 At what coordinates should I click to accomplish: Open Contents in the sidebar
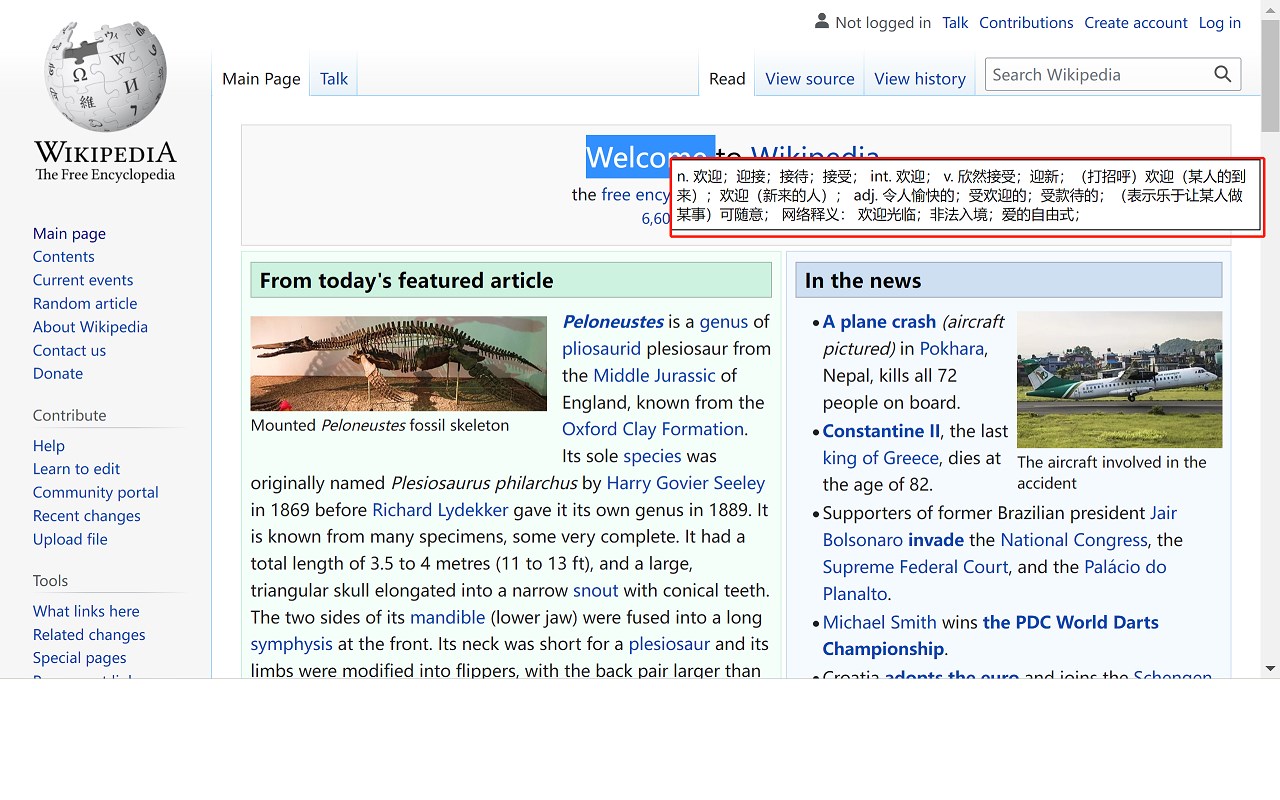click(x=63, y=256)
